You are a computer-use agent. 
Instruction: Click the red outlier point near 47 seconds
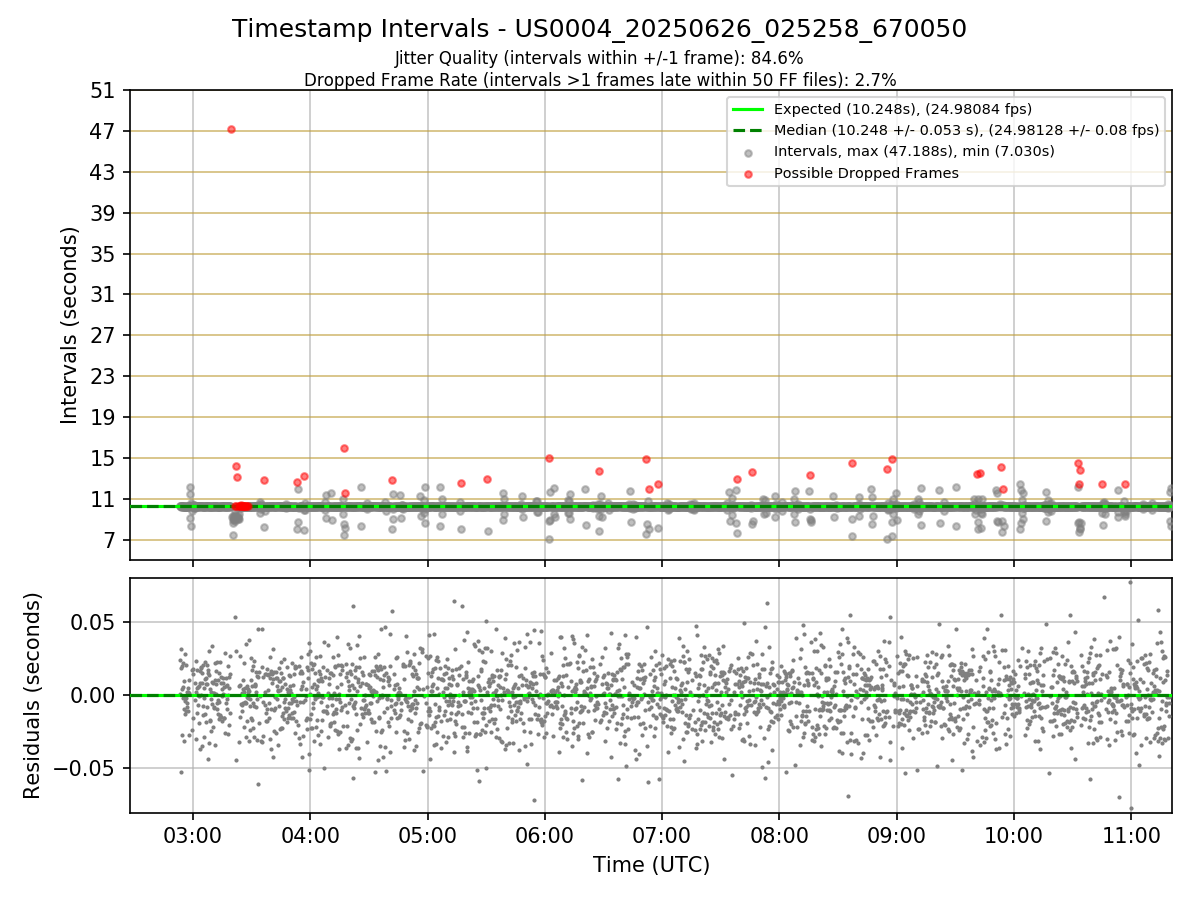click(231, 129)
